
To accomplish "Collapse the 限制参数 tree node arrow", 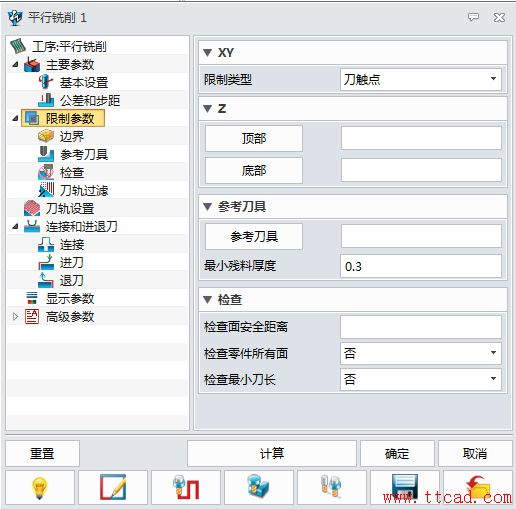I will [15, 118].
